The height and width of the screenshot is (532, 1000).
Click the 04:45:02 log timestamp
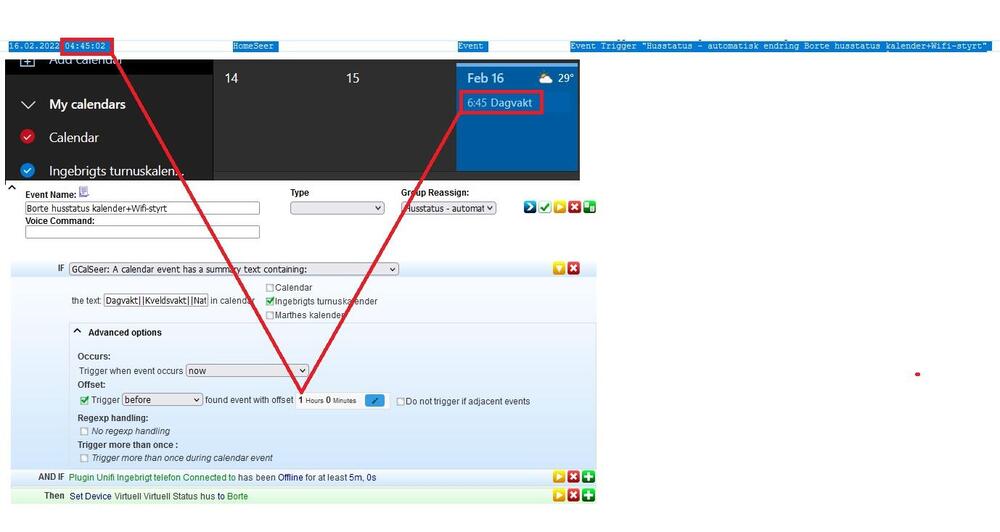pyautogui.click(x=85, y=46)
